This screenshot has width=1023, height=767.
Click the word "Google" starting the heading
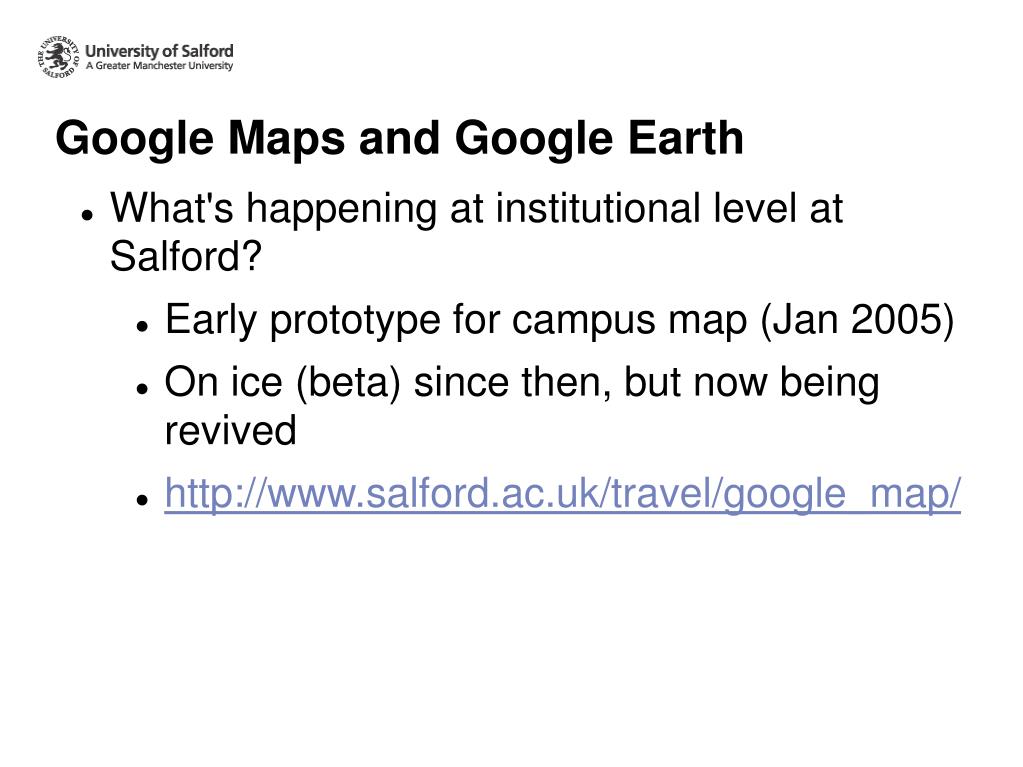click(134, 138)
